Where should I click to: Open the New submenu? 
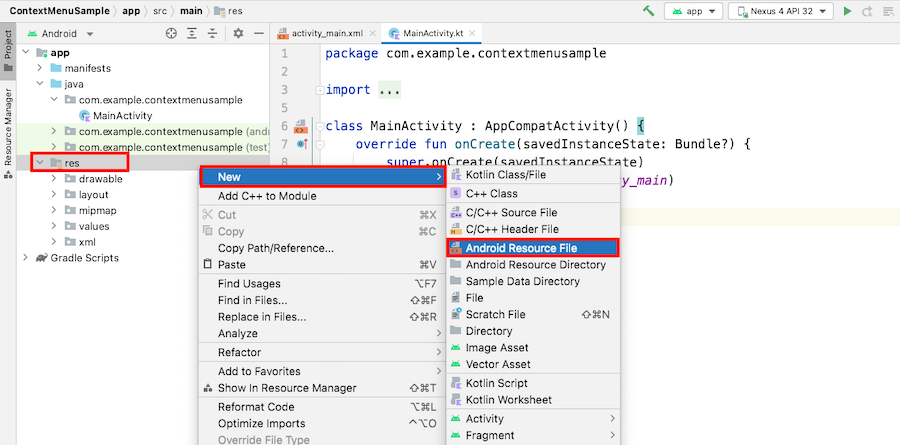tap(323, 177)
